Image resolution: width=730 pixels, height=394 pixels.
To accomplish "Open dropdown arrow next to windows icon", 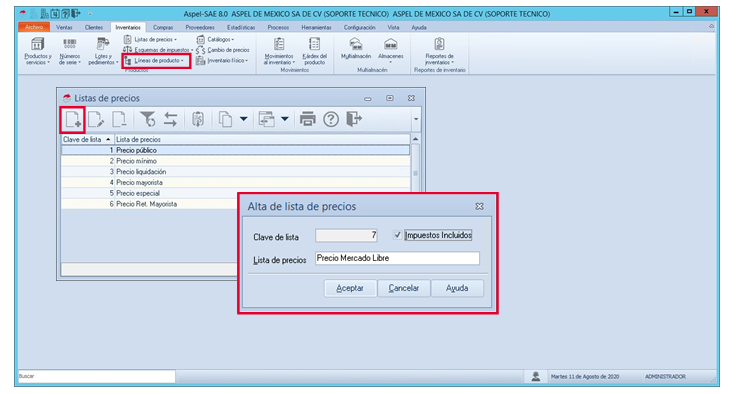I will (x=285, y=119).
